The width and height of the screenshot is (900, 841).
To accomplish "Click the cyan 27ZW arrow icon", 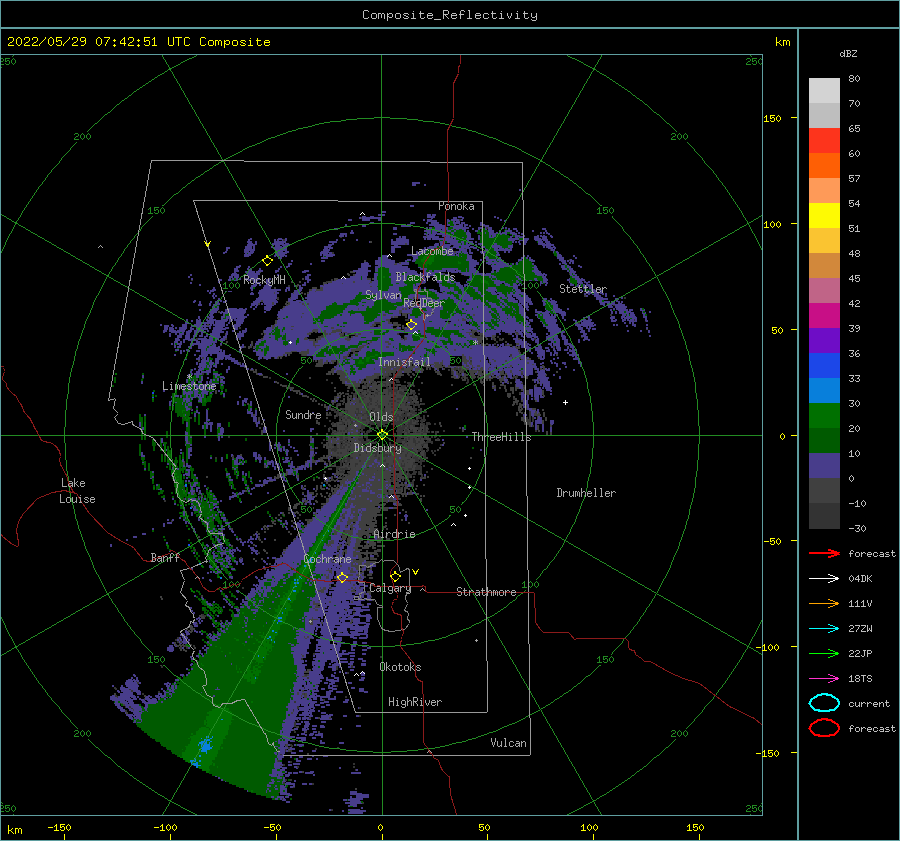I will [824, 629].
